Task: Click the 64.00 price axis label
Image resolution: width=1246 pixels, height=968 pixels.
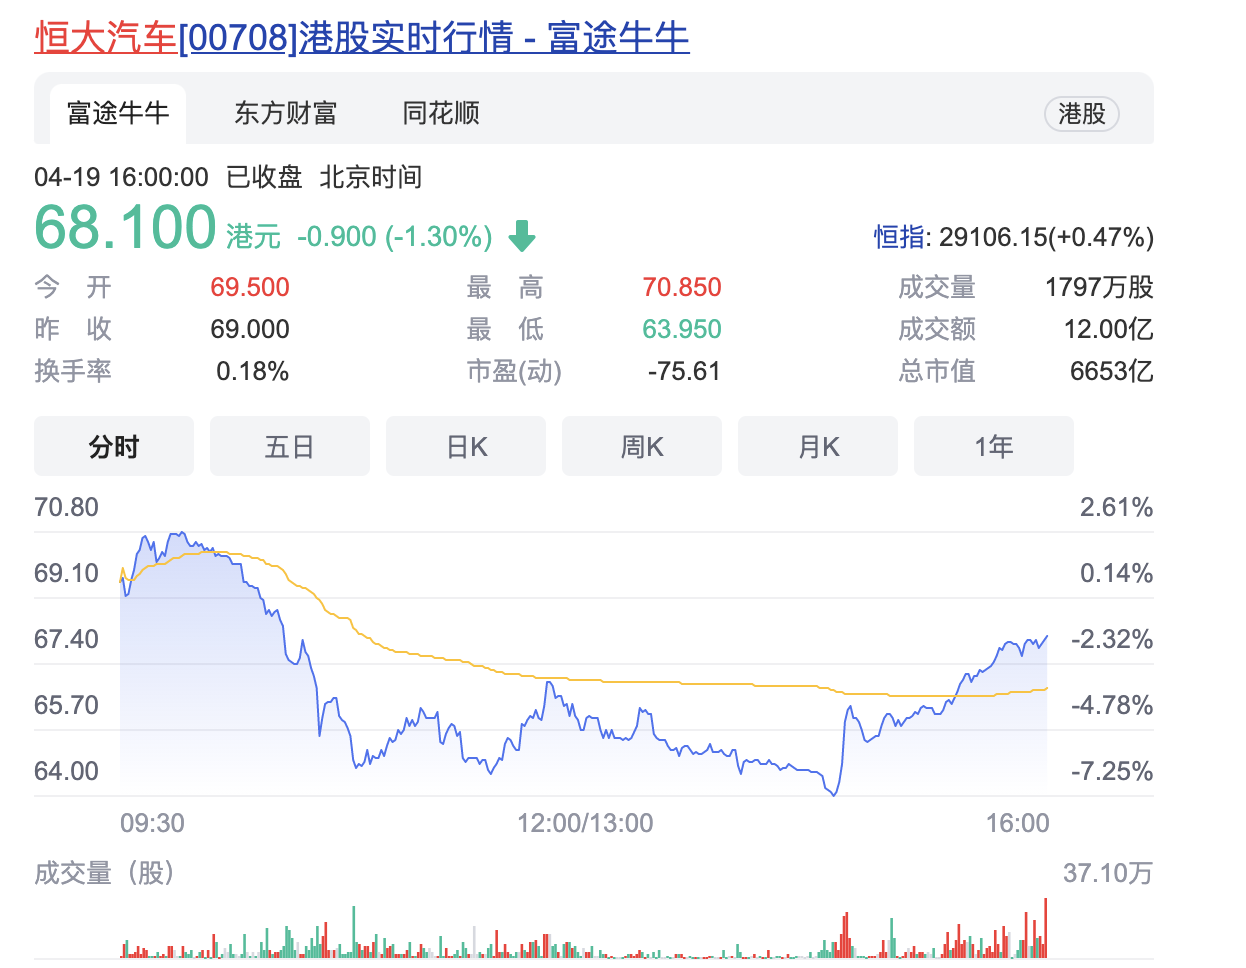Action: point(66,772)
